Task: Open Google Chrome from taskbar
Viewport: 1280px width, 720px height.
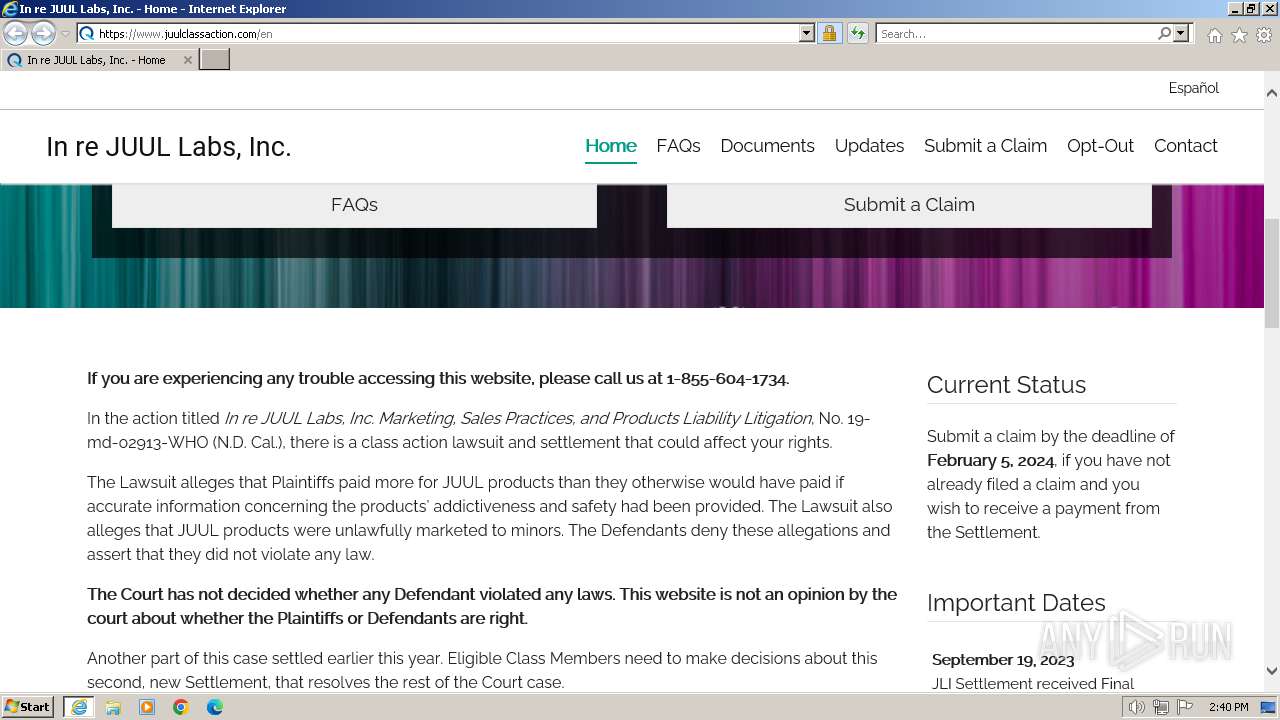Action: [181, 707]
